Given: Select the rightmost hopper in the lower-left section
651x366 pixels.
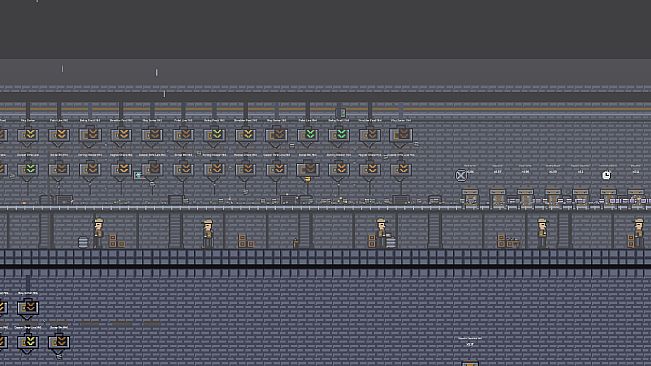Looking at the screenshot, I should coord(59,343).
